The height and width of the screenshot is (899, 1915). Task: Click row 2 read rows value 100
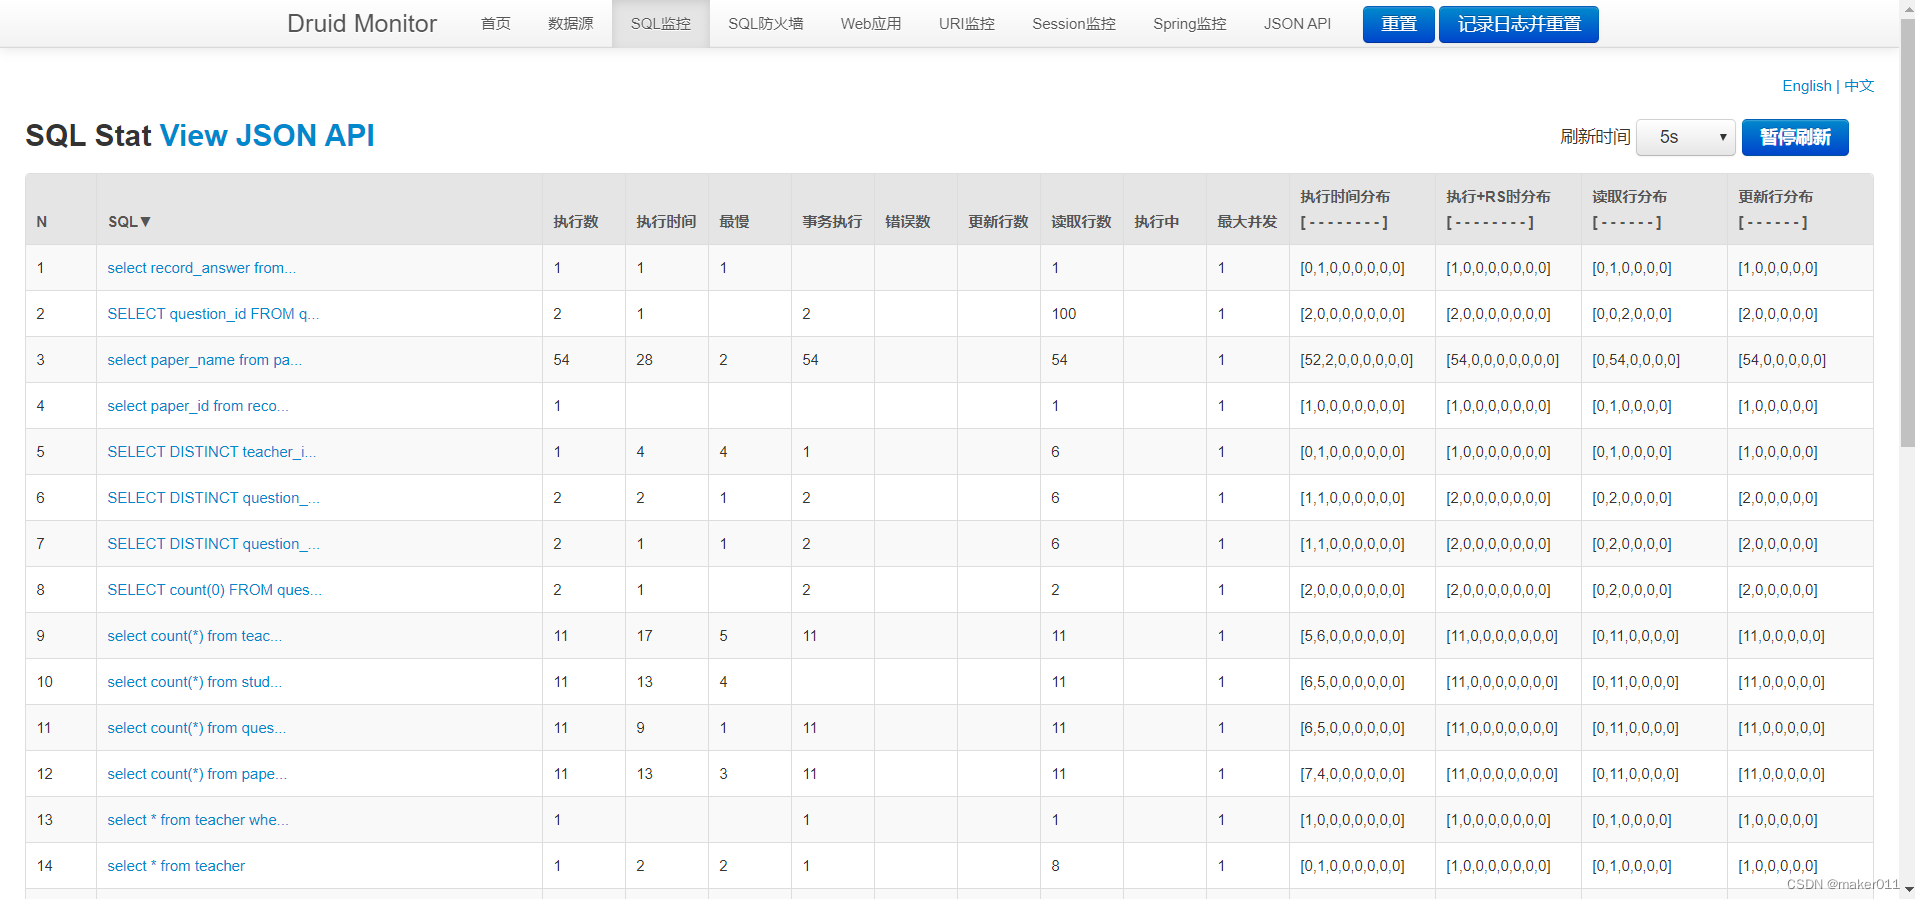click(1063, 314)
